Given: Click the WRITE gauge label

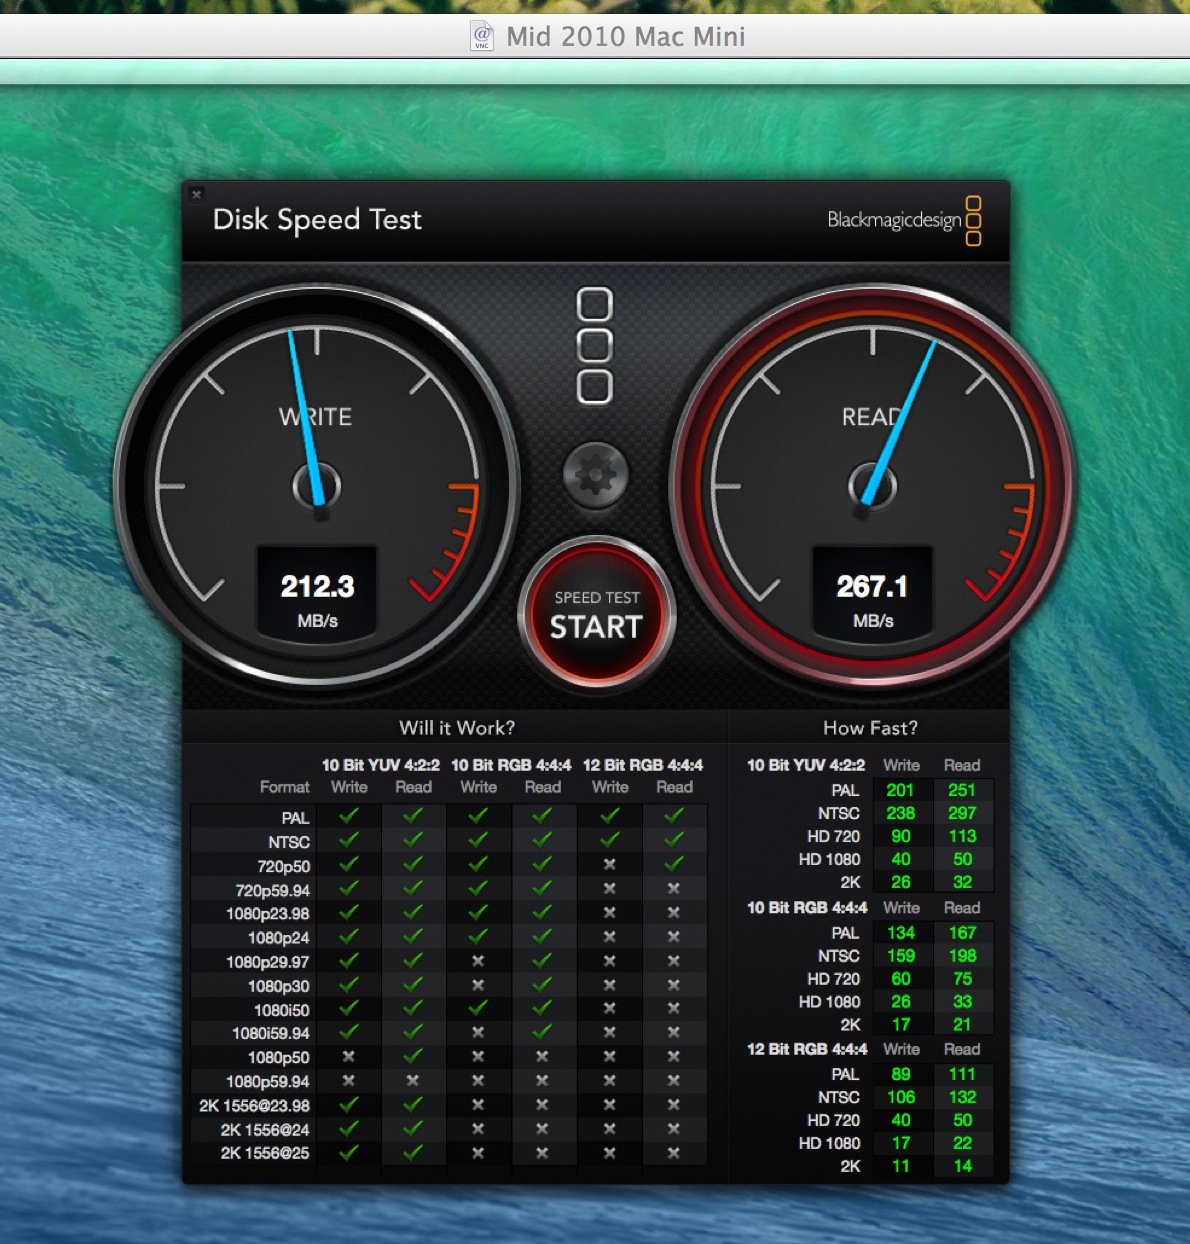Looking at the screenshot, I should click(x=315, y=417).
